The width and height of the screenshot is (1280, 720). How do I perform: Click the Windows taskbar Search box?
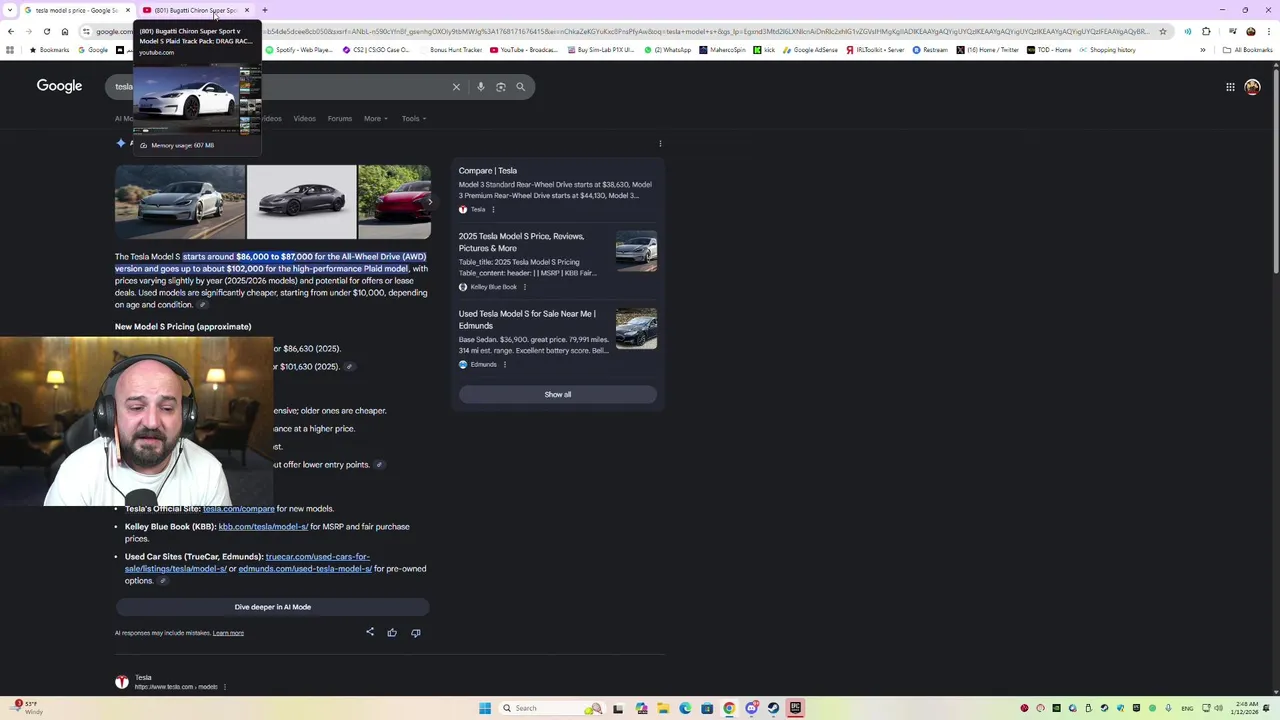point(550,708)
